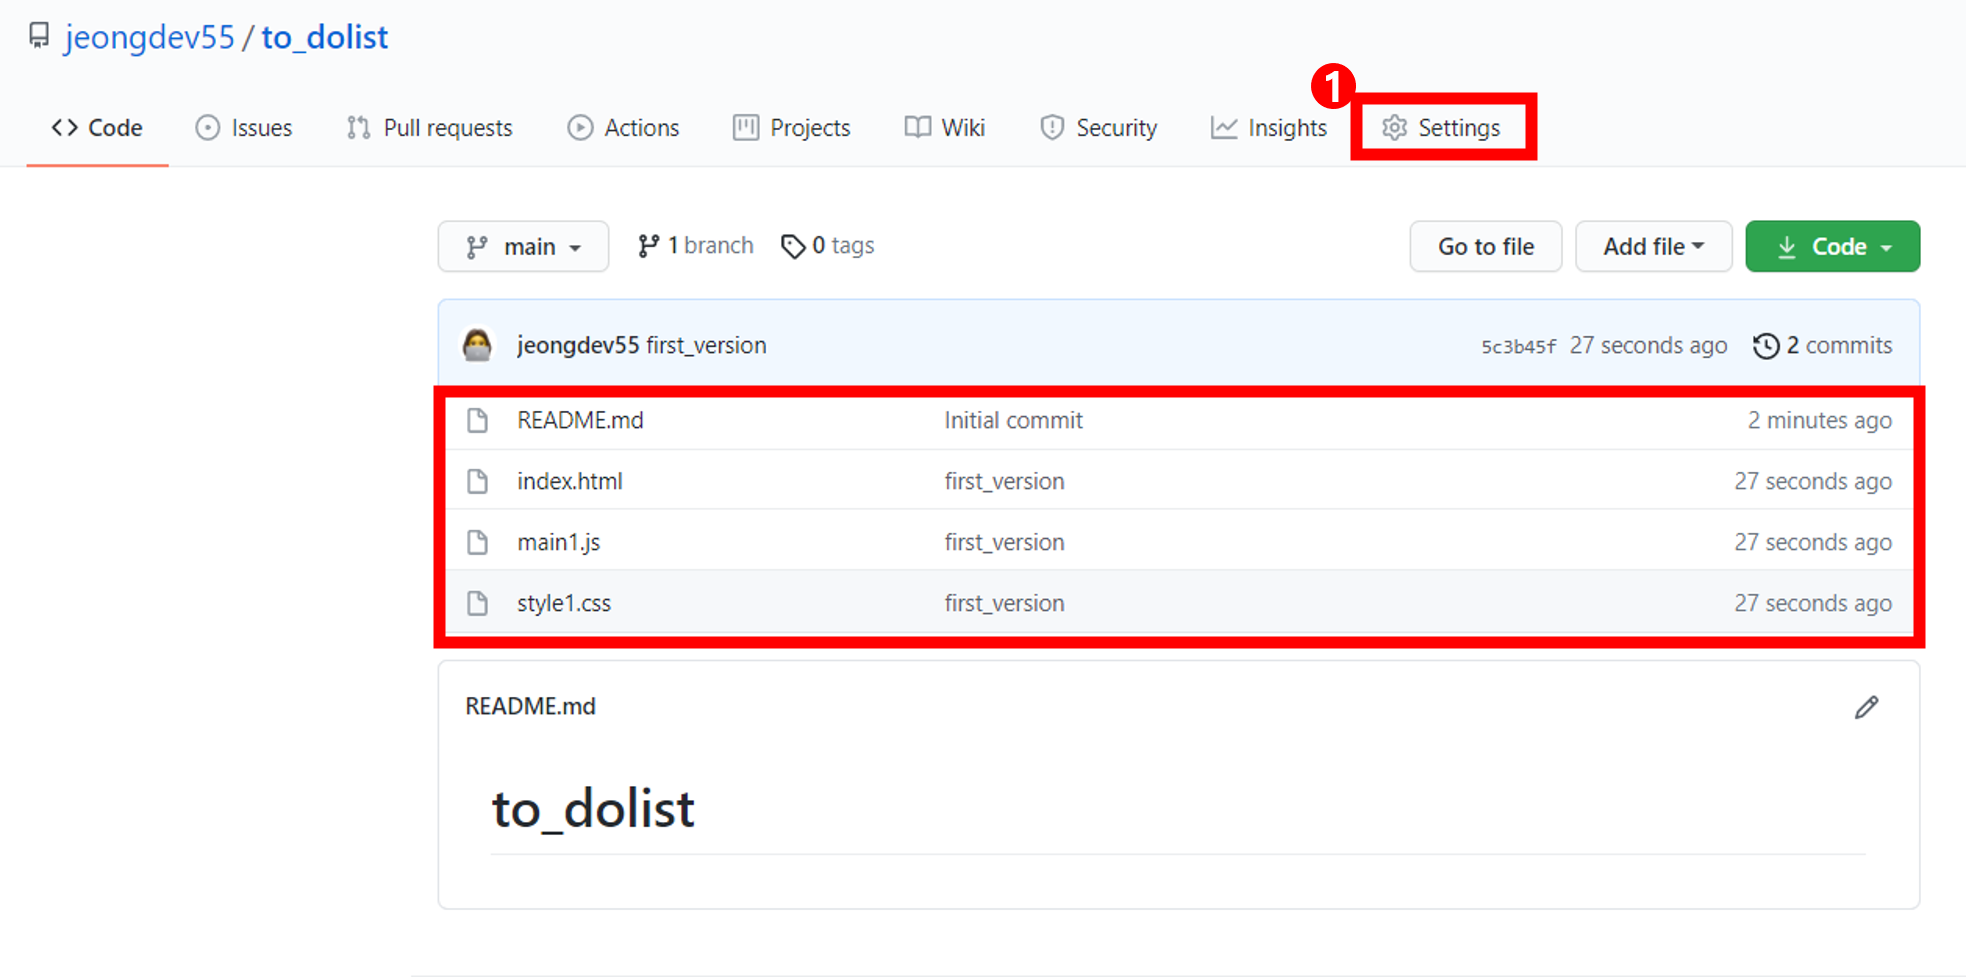Click the Go to file button

click(x=1485, y=246)
